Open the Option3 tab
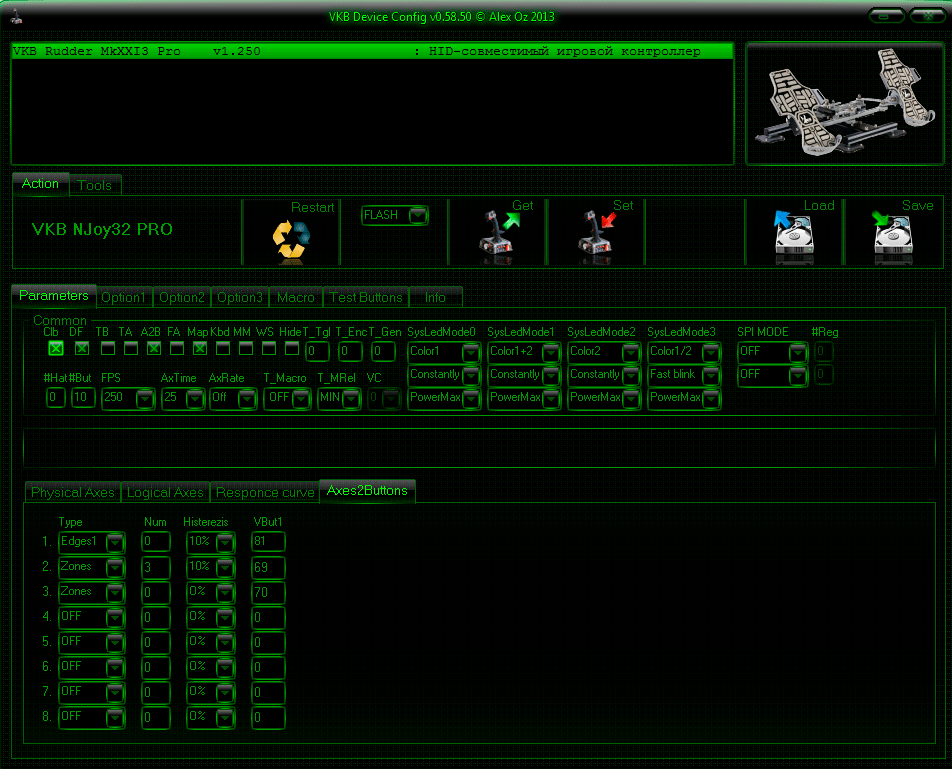Image resolution: width=952 pixels, height=769 pixels. coord(240,297)
